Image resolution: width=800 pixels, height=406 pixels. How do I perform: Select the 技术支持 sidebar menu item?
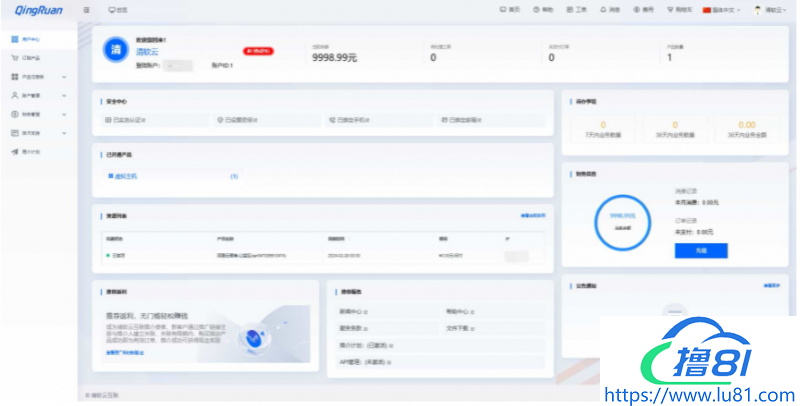pyautogui.click(x=37, y=133)
